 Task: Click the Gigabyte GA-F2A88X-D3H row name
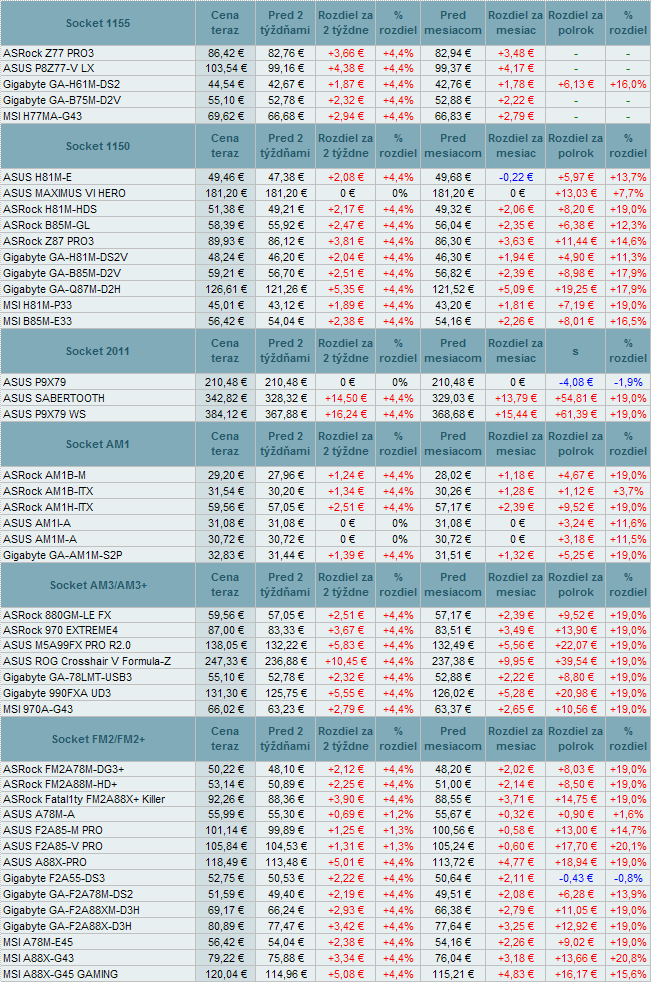67,926
